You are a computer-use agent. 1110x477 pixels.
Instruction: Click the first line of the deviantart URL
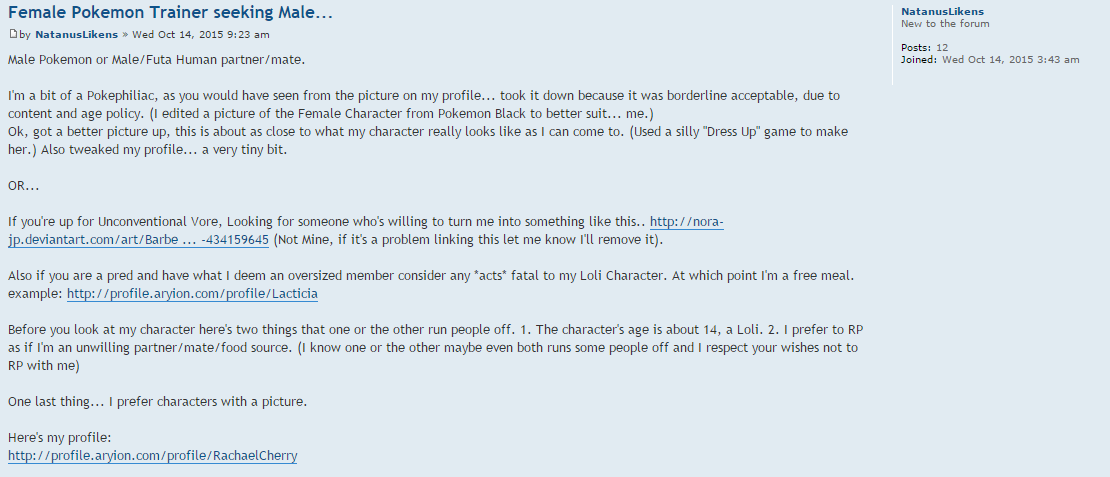[687, 222]
